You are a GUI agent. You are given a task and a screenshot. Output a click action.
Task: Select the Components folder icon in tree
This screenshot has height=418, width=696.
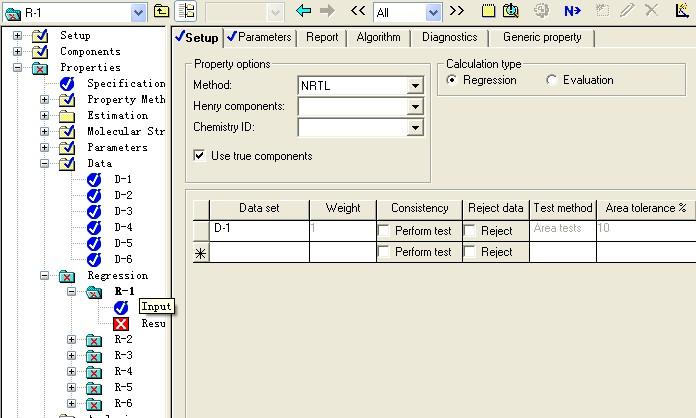coord(40,51)
